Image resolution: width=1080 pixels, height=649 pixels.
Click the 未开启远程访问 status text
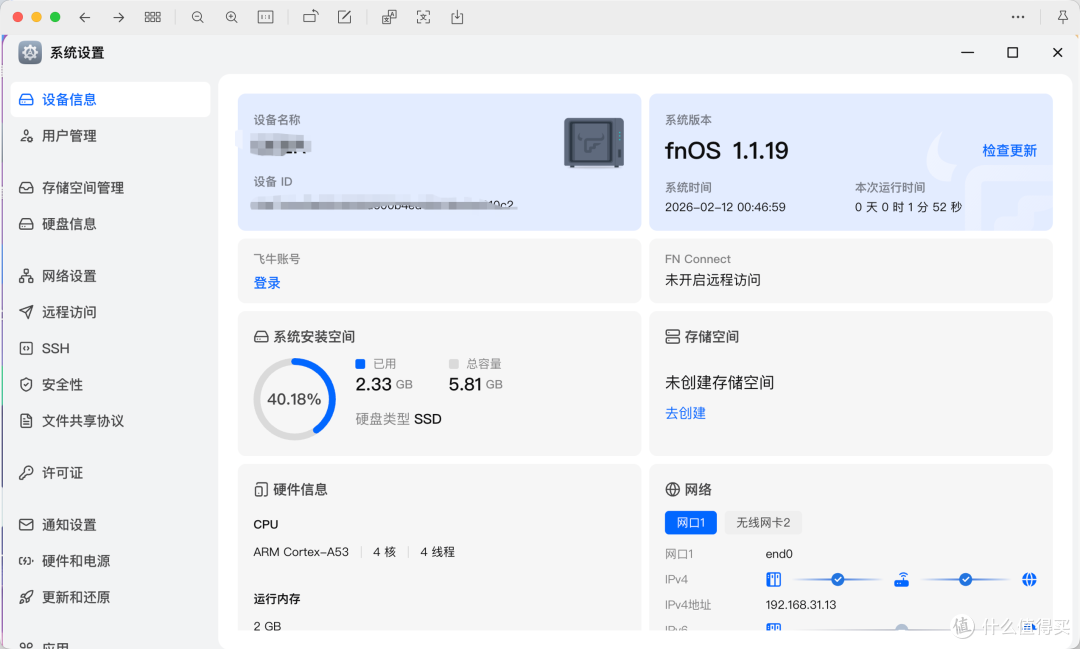713,280
